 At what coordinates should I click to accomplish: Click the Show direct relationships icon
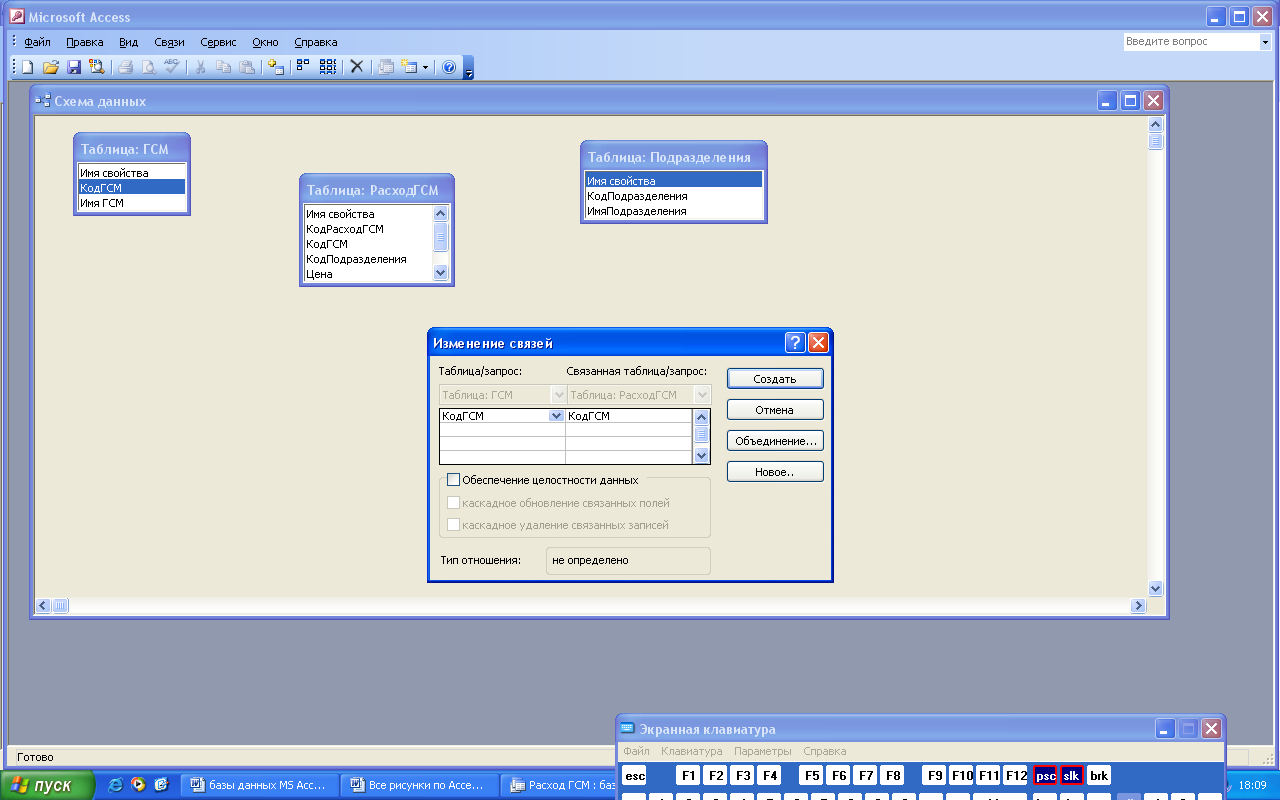point(304,67)
